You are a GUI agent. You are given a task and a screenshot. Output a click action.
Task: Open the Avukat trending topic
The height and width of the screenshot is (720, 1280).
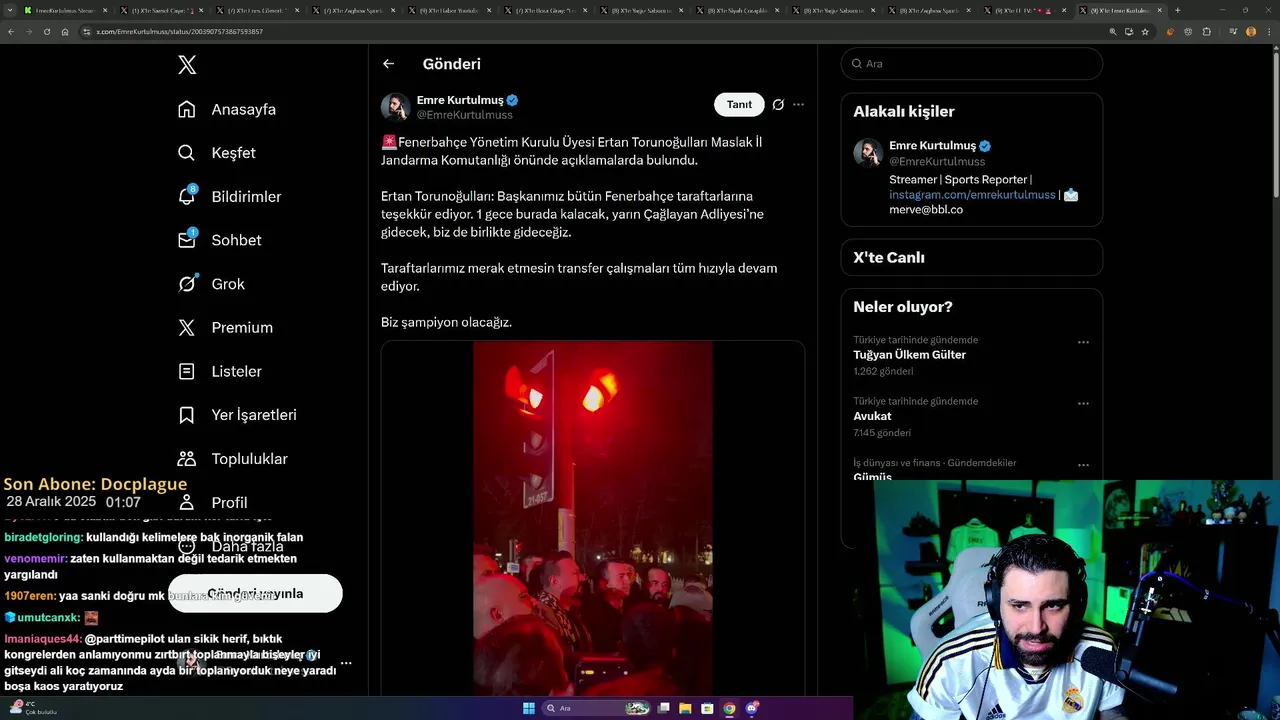point(872,416)
